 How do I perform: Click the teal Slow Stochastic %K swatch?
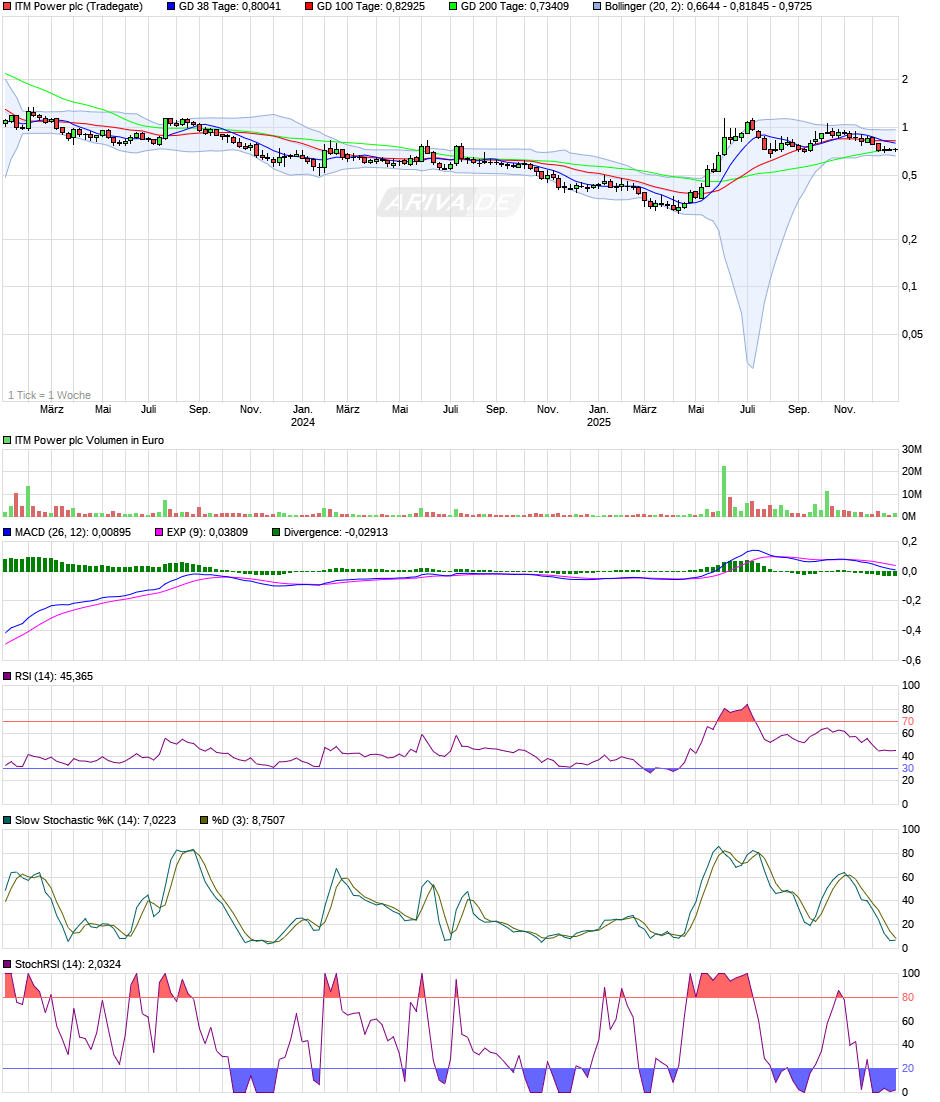pyautogui.click(x=7, y=820)
